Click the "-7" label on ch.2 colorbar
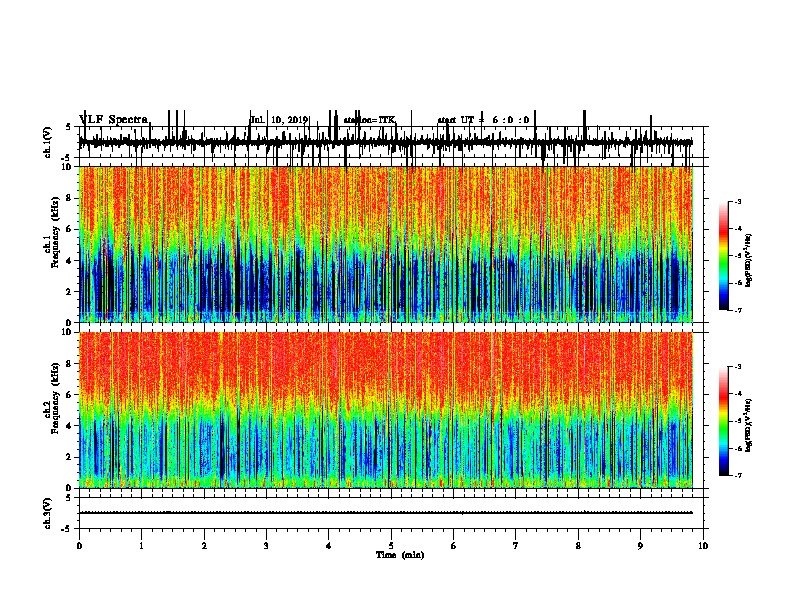792x612 pixels. pyautogui.click(x=738, y=476)
